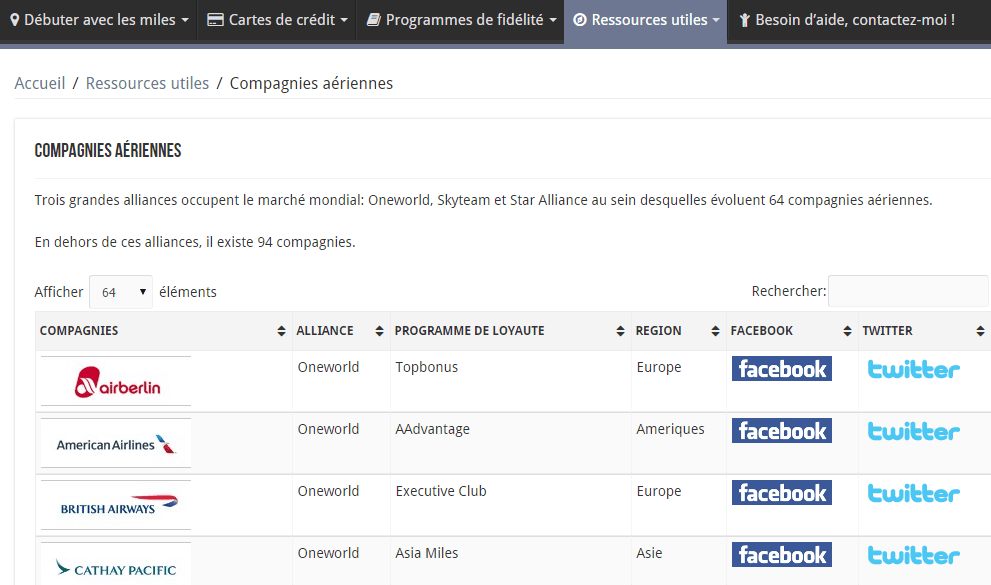Image resolution: width=991 pixels, height=585 pixels.
Task: Open the Ressources utiles menu
Action: coord(647,20)
